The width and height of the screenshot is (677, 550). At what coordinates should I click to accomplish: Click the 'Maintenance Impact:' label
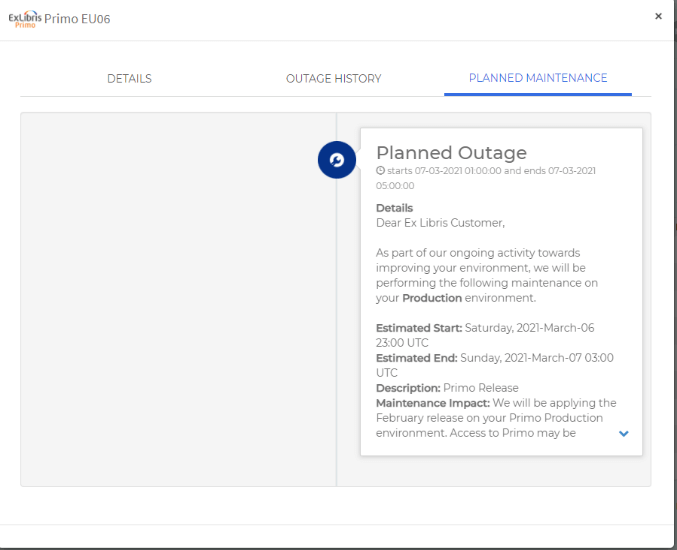[433, 403]
